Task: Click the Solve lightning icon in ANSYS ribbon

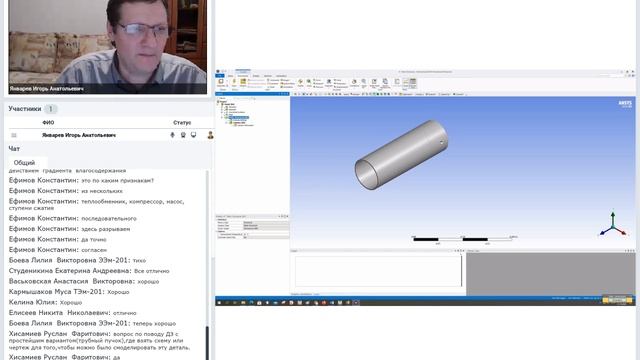Action: tap(234, 82)
